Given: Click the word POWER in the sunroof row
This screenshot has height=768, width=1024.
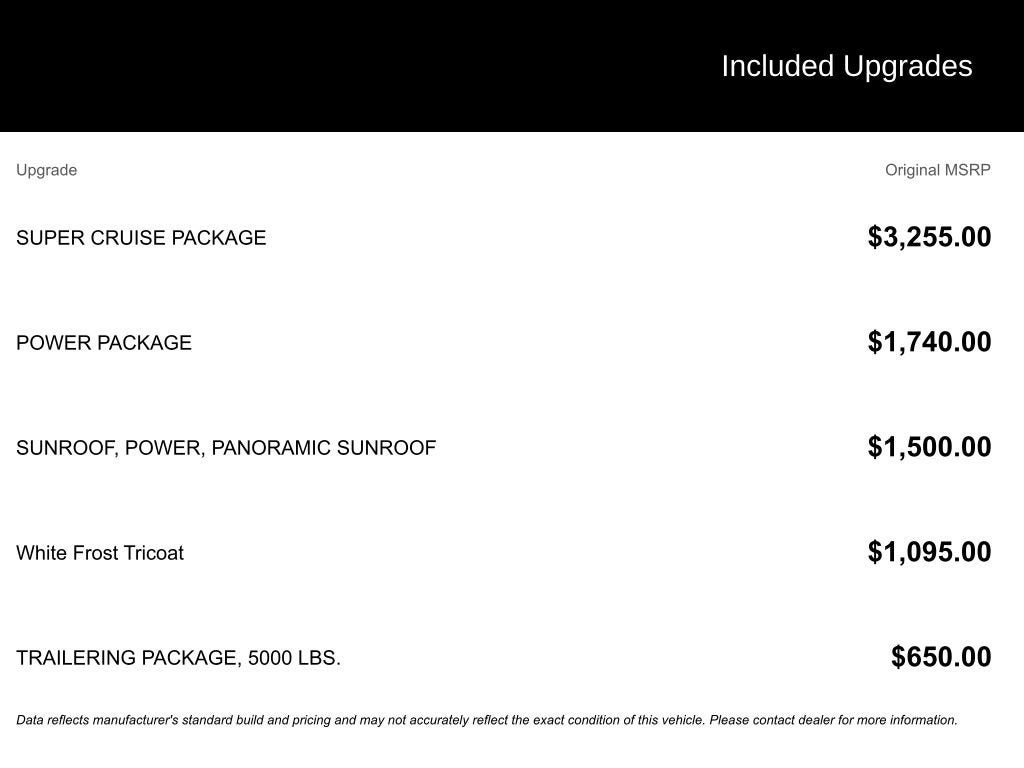Looking at the screenshot, I should point(162,448).
